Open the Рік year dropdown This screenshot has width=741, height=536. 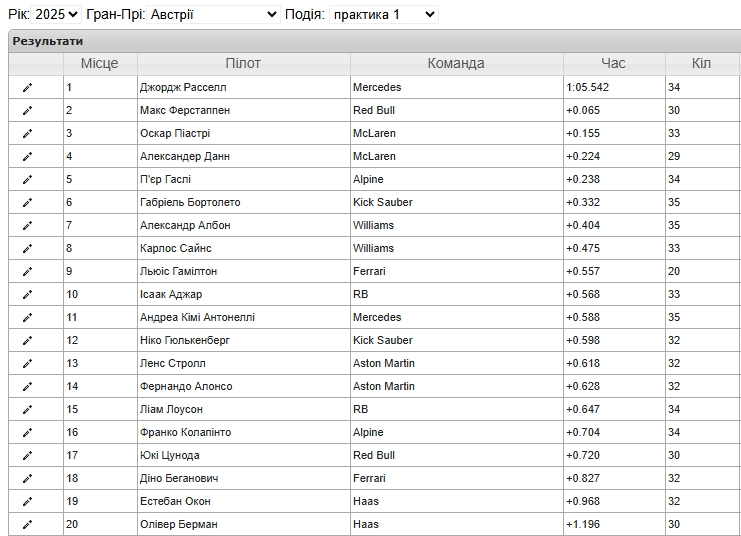pyautogui.click(x=56, y=15)
